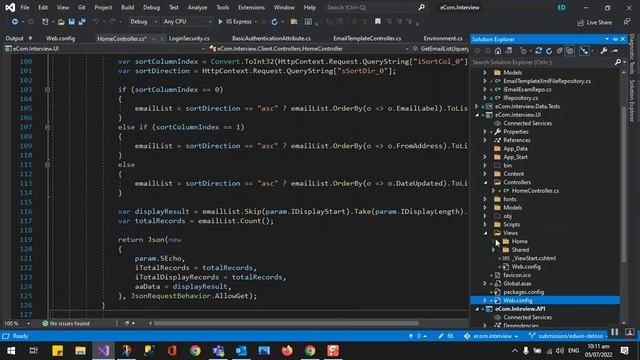Collapse the else-if block at line 107
Image resolution: width=640 pixels, height=360 pixels.
(x=47, y=127)
